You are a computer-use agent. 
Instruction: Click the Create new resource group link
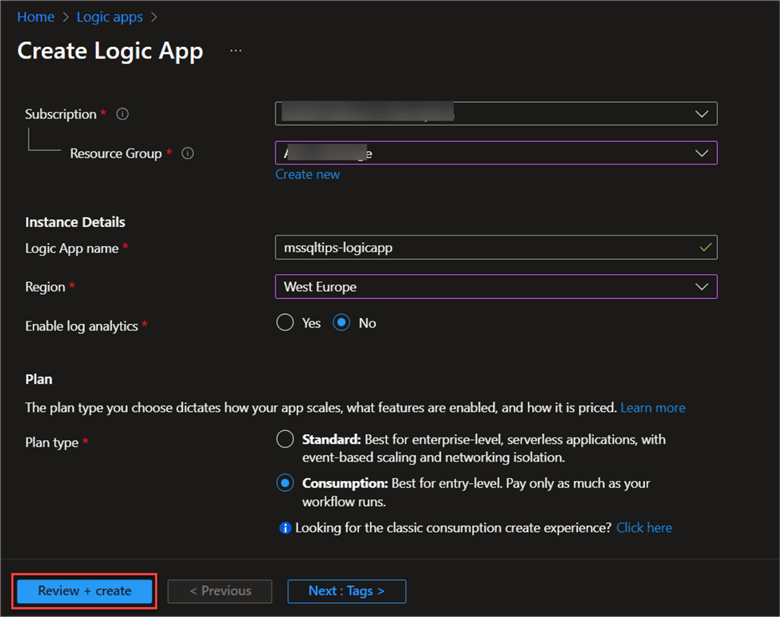click(307, 174)
